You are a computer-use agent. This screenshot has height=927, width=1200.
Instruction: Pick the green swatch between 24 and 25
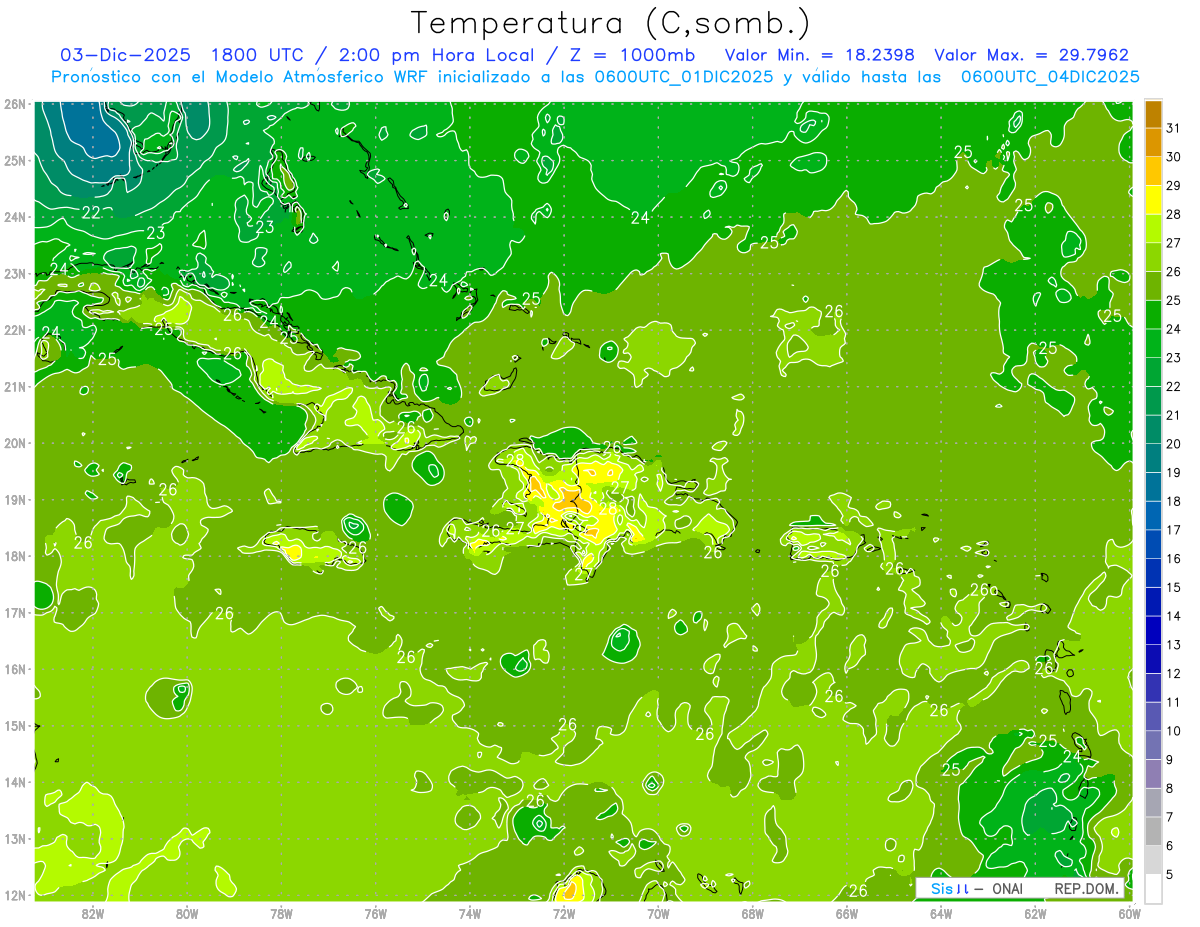click(1153, 315)
